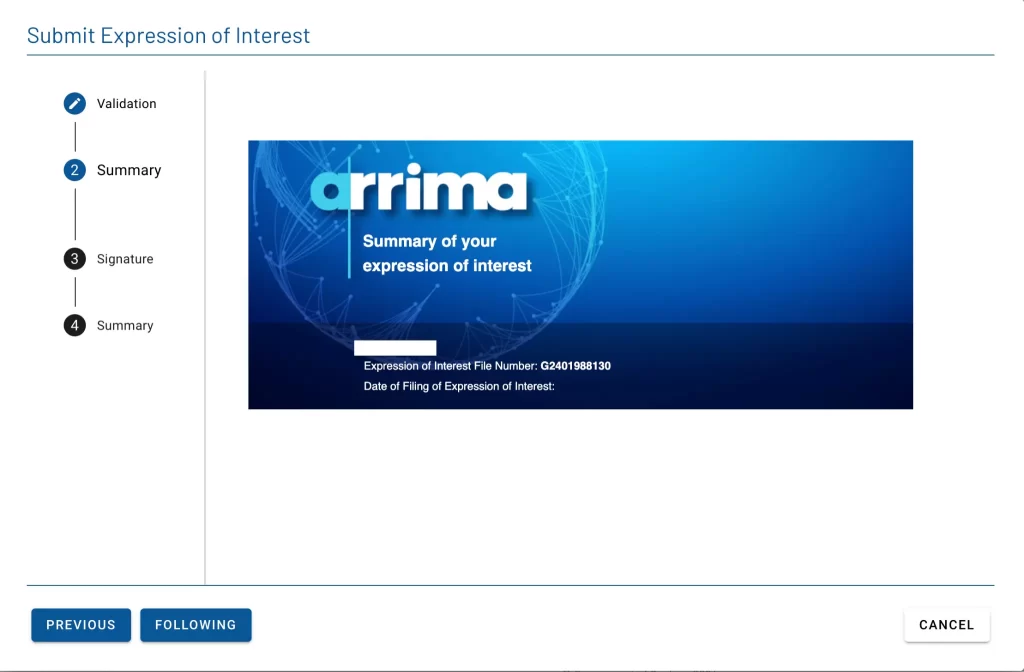Image resolution: width=1024 pixels, height=672 pixels.
Task: Click the Submit Expression of Interest heading
Action: point(168,35)
